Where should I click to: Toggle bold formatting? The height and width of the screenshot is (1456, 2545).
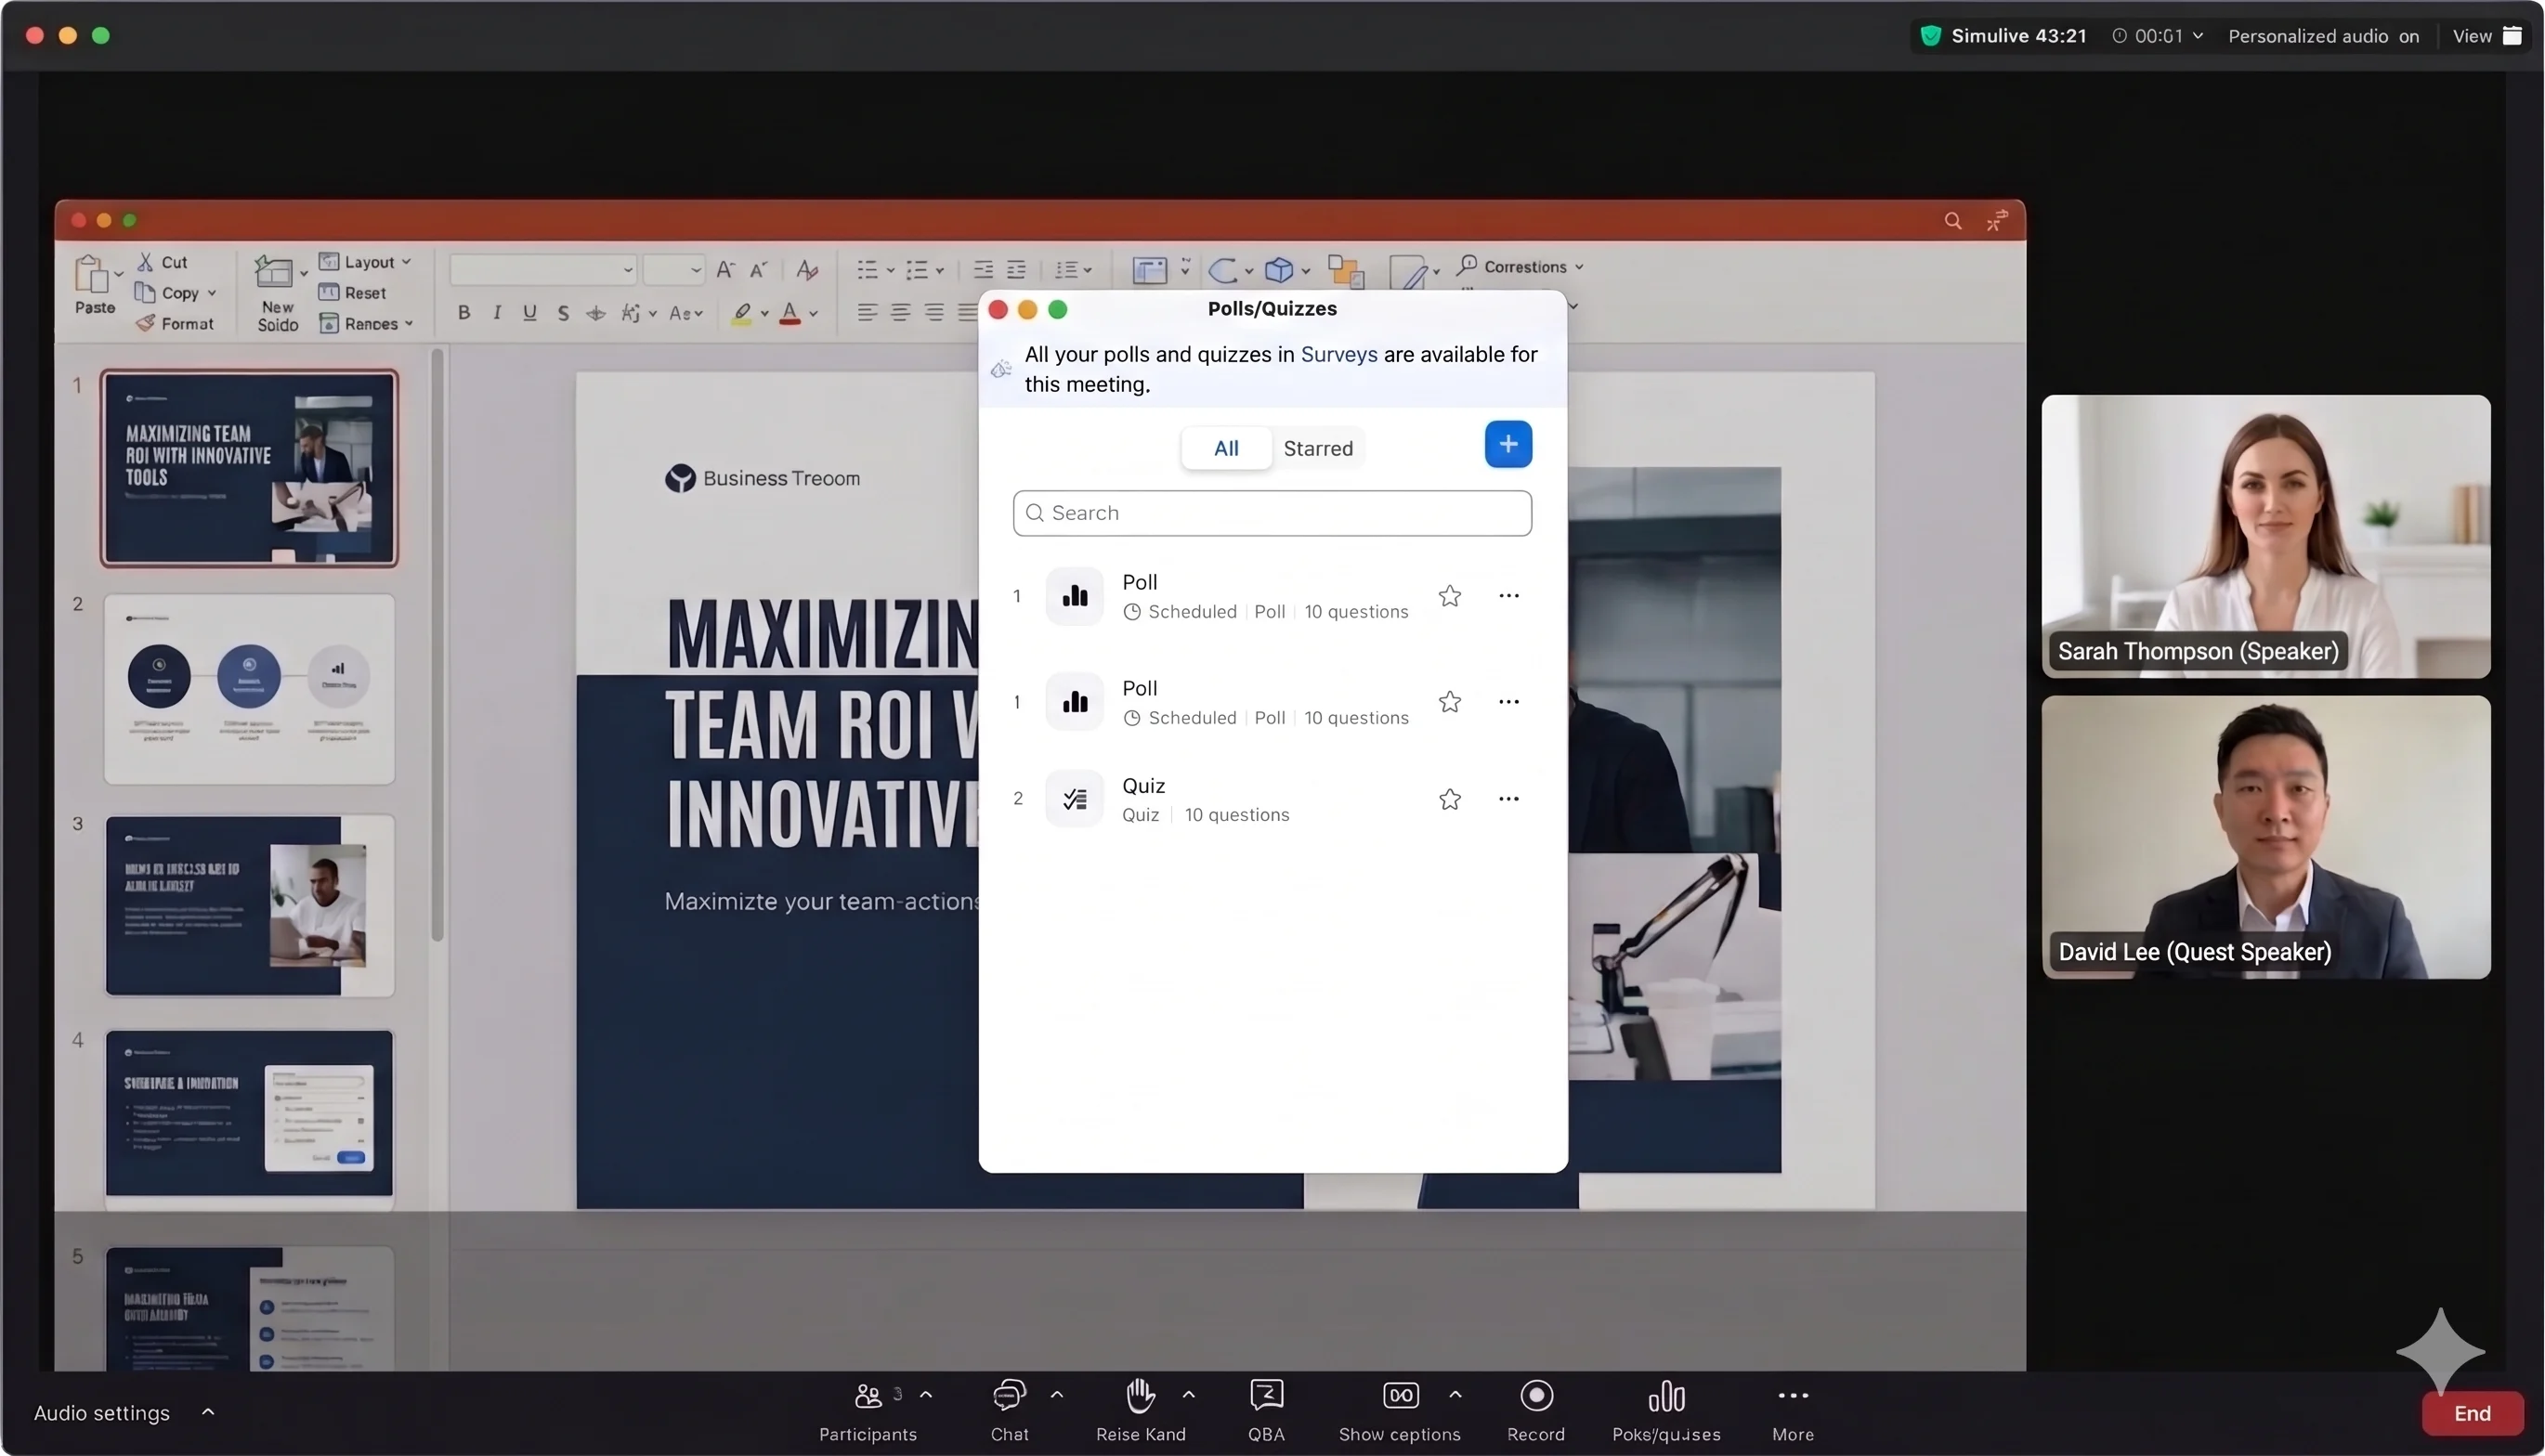[x=464, y=313]
